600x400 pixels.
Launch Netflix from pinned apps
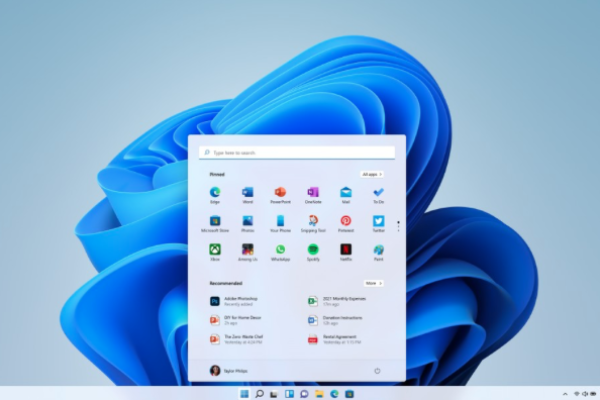[345, 249]
